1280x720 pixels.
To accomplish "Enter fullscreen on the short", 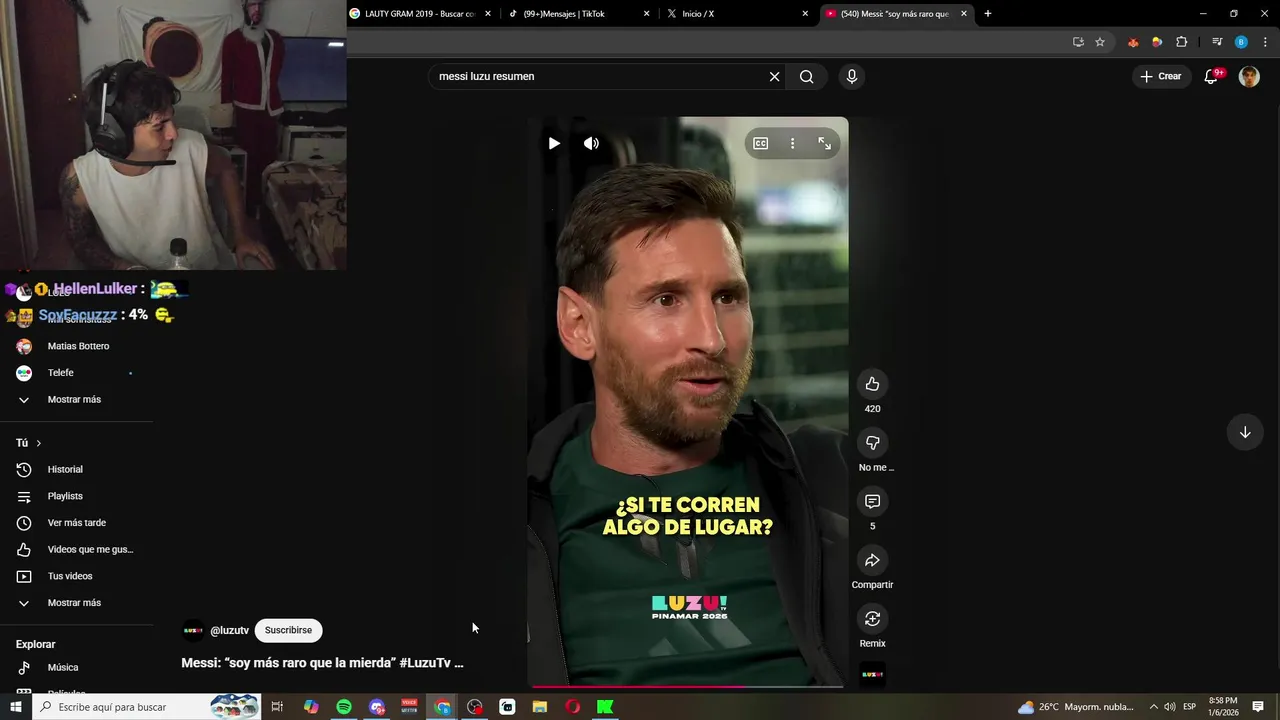I will pos(824,143).
